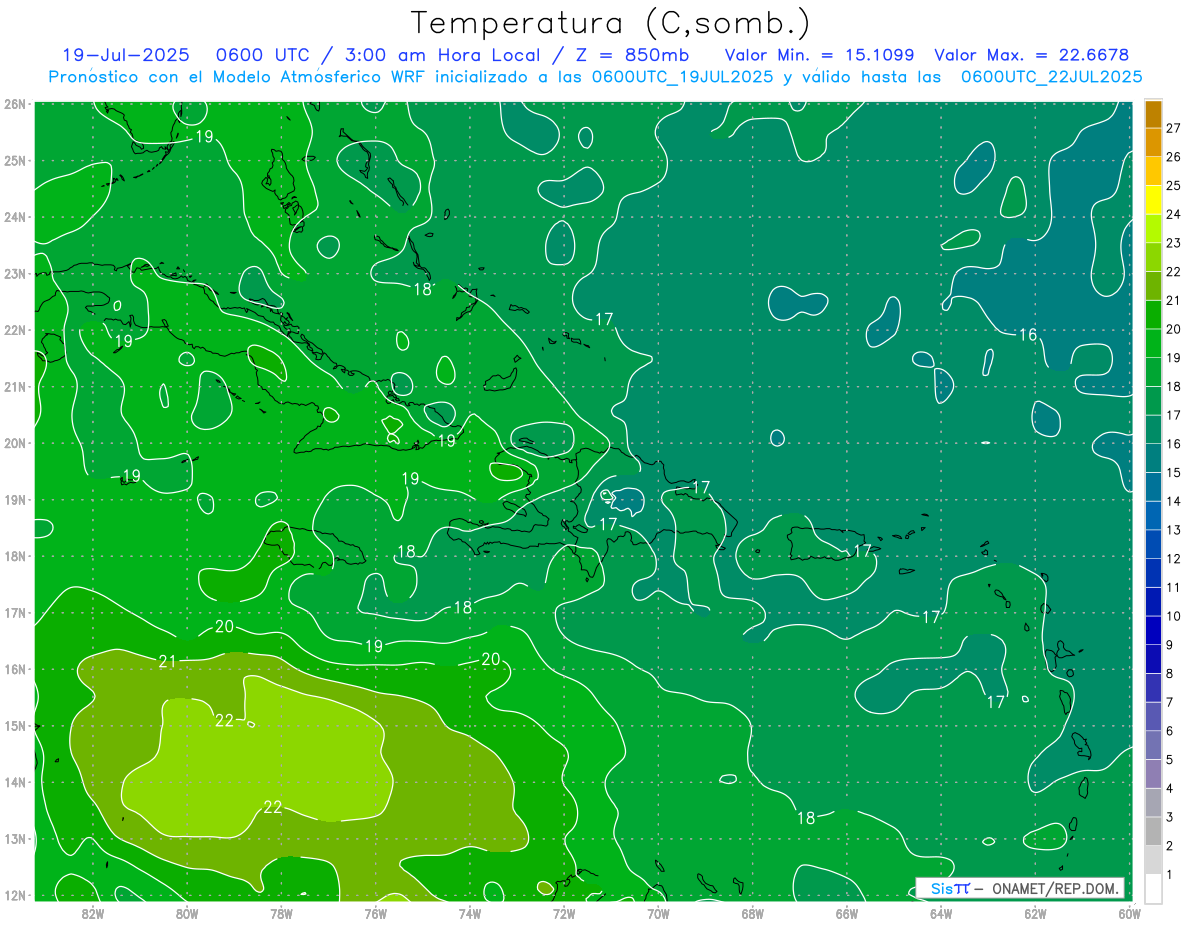Image resolution: width=1200 pixels, height=927 pixels.
Task: Pick the teal swatch between 15 and 16
Action: [1153, 458]
